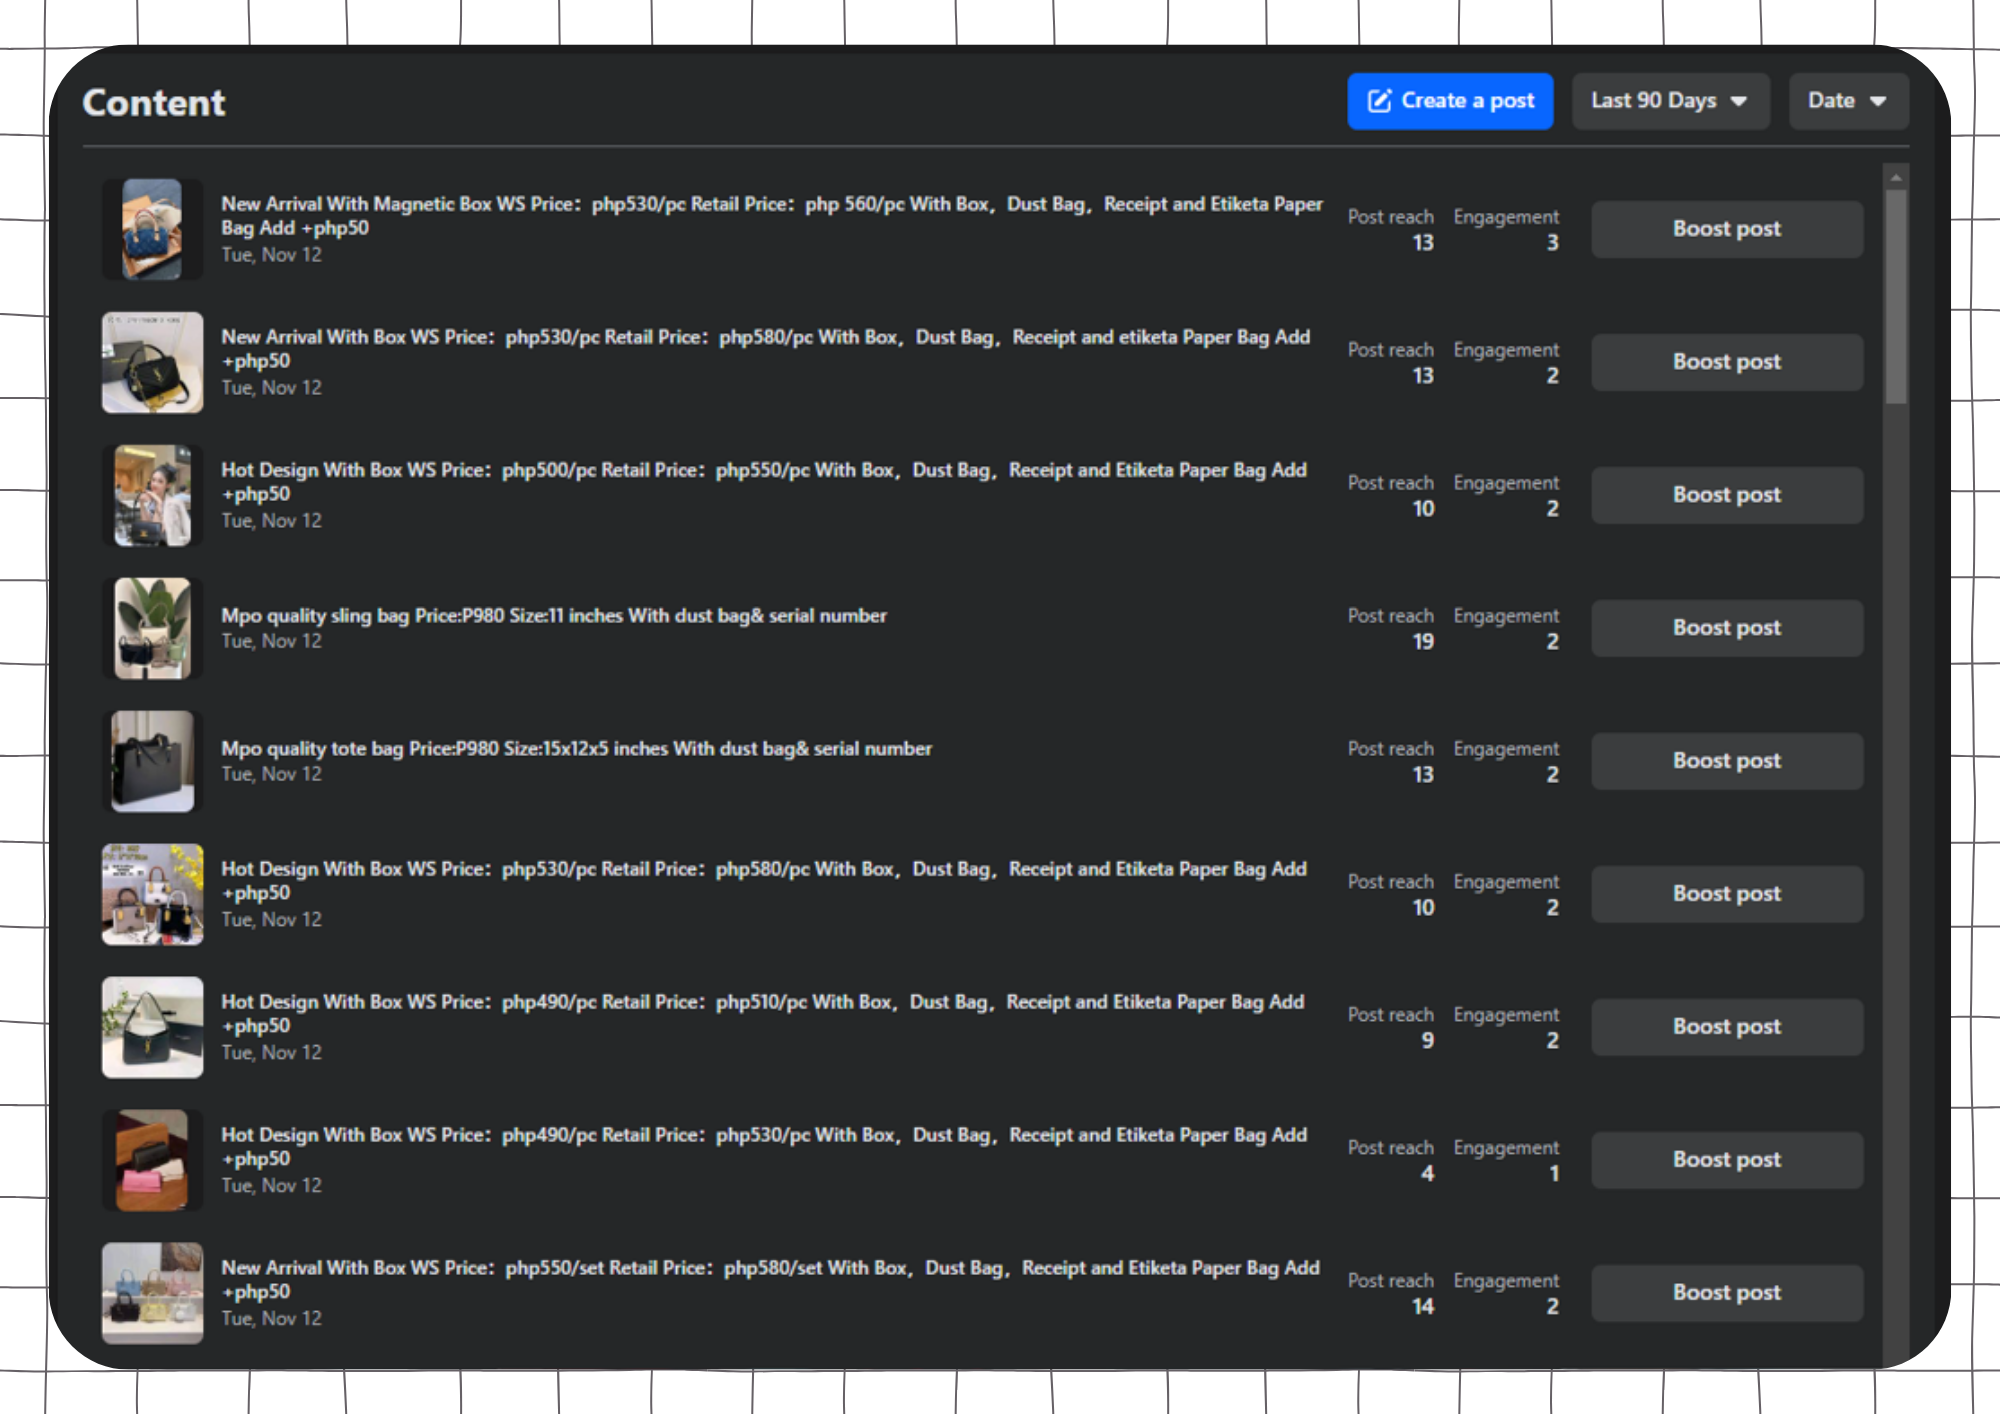Open the Mpo quality tote bag post title
The height and width of the screenshot is (1414, 2000).
click(x=576, y=749)
